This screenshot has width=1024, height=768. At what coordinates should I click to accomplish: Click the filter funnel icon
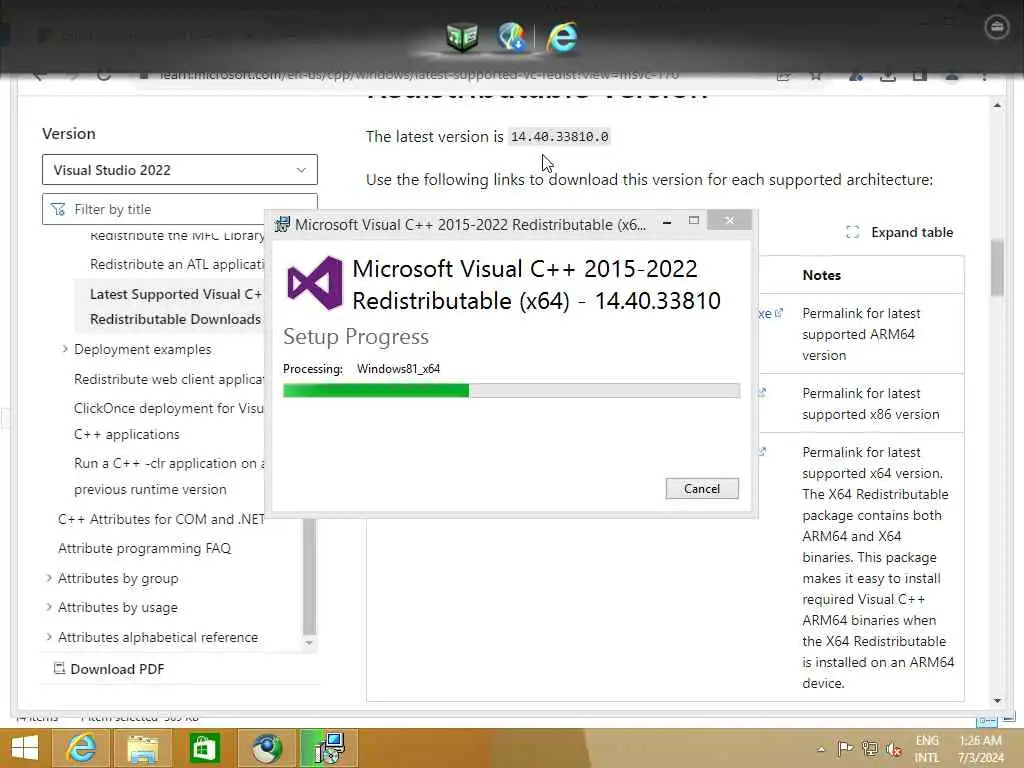click(58, 209)
